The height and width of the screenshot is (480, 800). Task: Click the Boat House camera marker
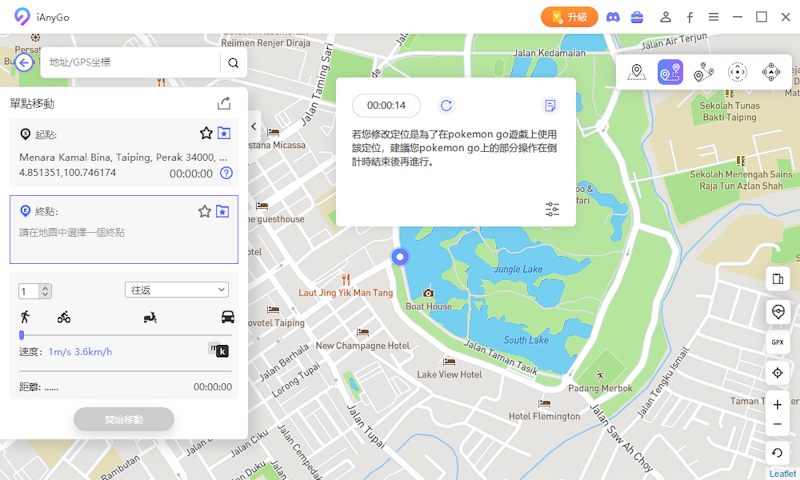(x=429, y=293)
